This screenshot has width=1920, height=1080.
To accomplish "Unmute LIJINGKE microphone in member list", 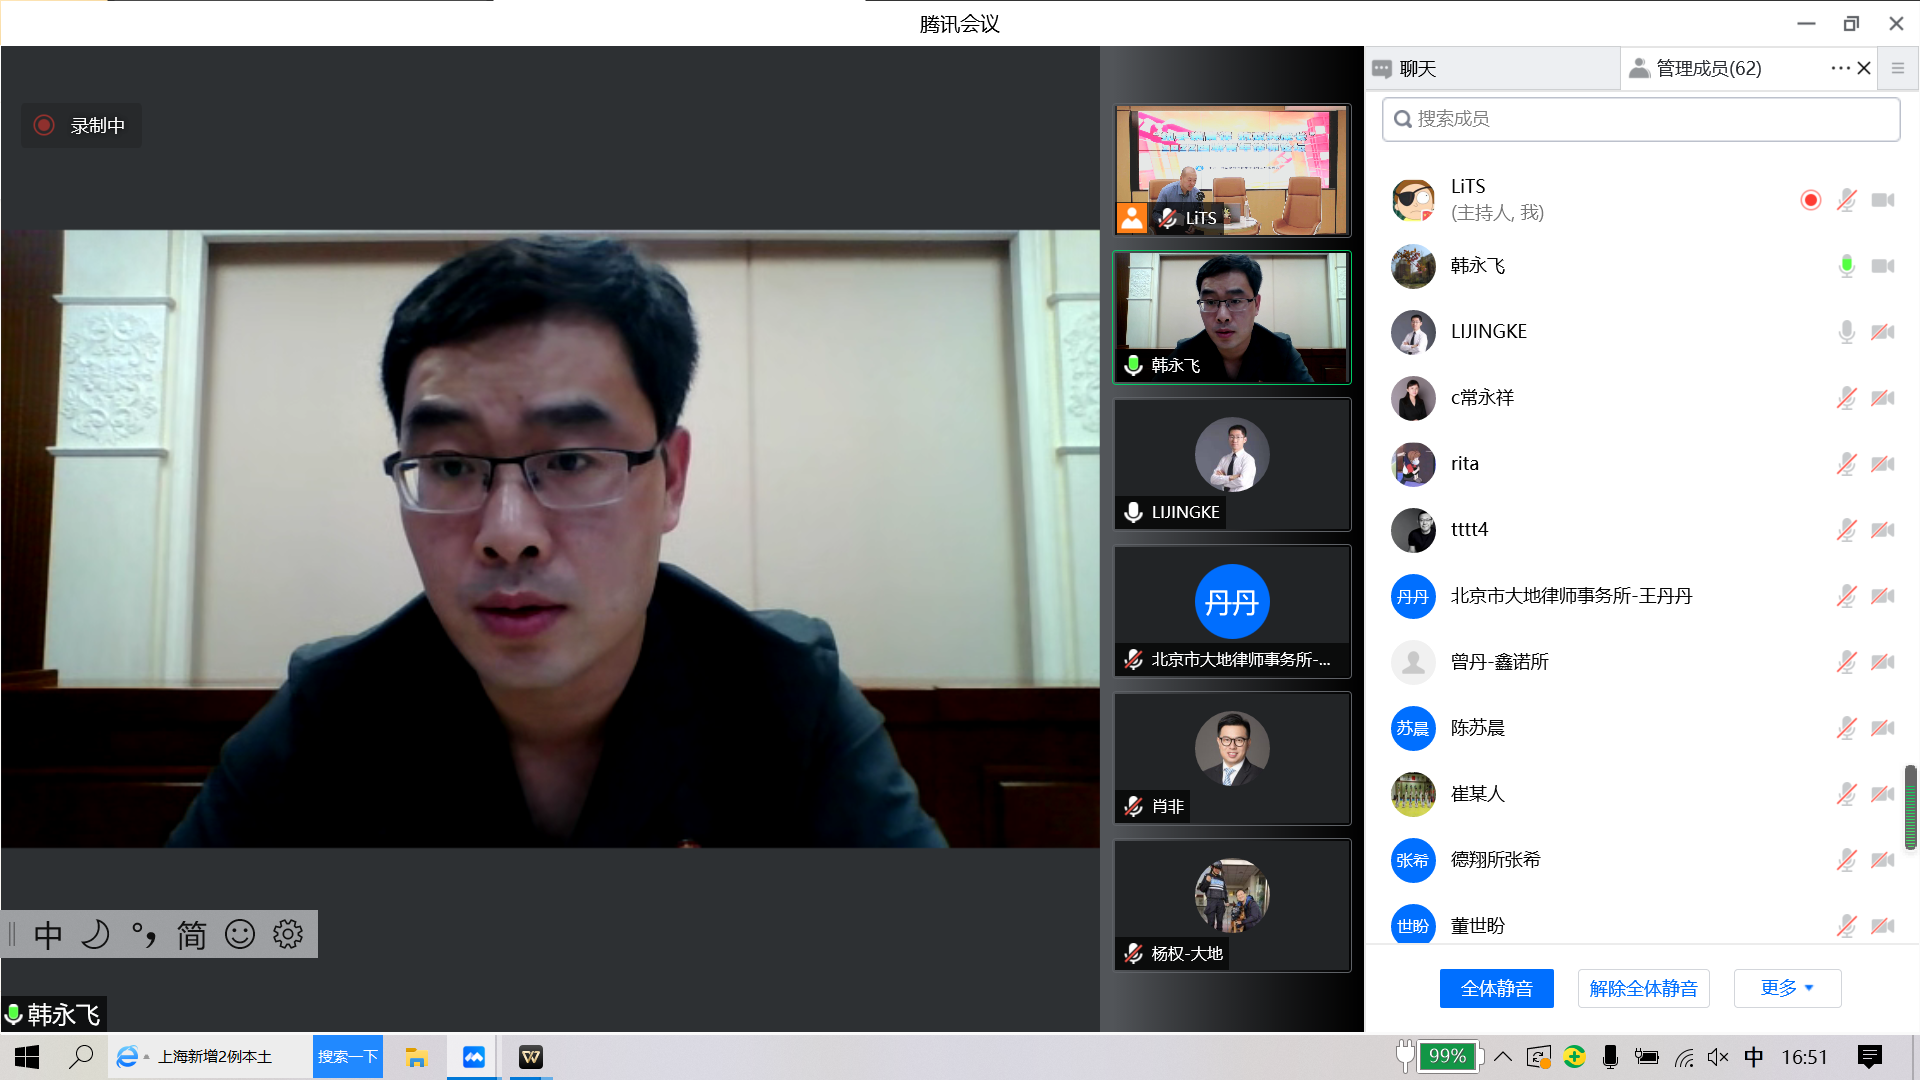I will click(x=1846, y=332).
